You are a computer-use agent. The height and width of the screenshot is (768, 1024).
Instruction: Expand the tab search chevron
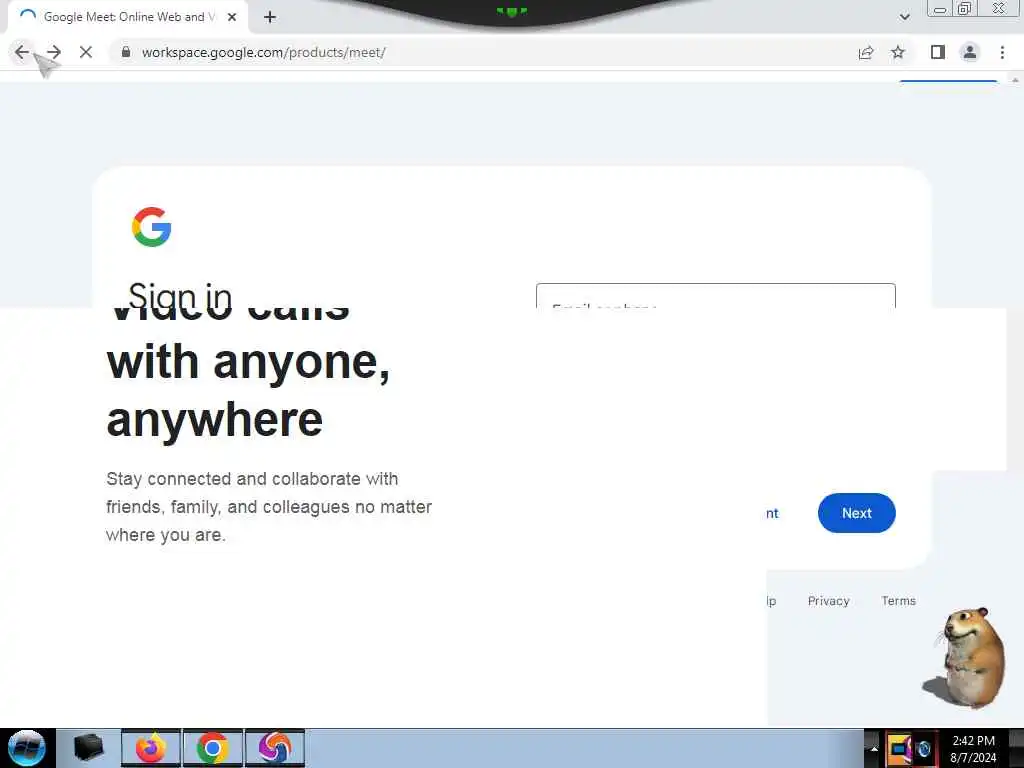(904, 17)
